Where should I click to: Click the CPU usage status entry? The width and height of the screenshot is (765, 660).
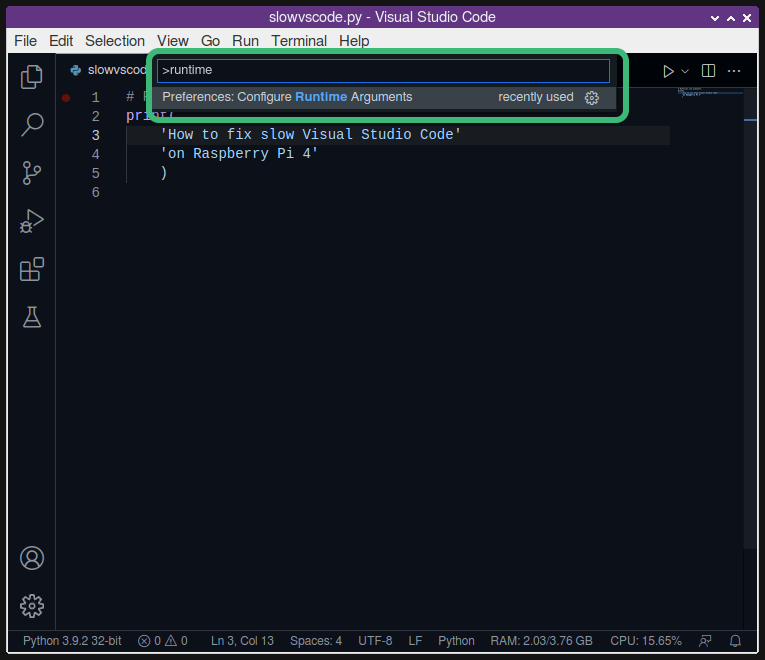click(x=646, y=640)
